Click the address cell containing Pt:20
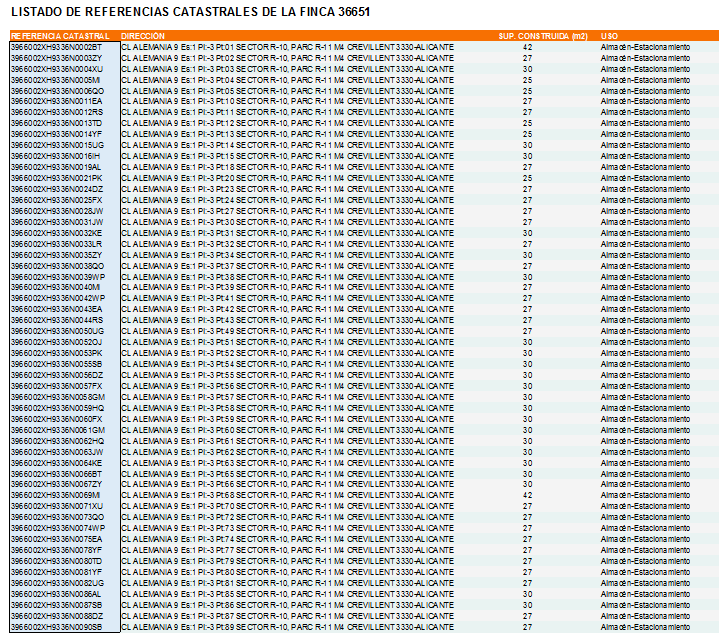This screenshot has height=641, width=723. click(x=287, y=178)
